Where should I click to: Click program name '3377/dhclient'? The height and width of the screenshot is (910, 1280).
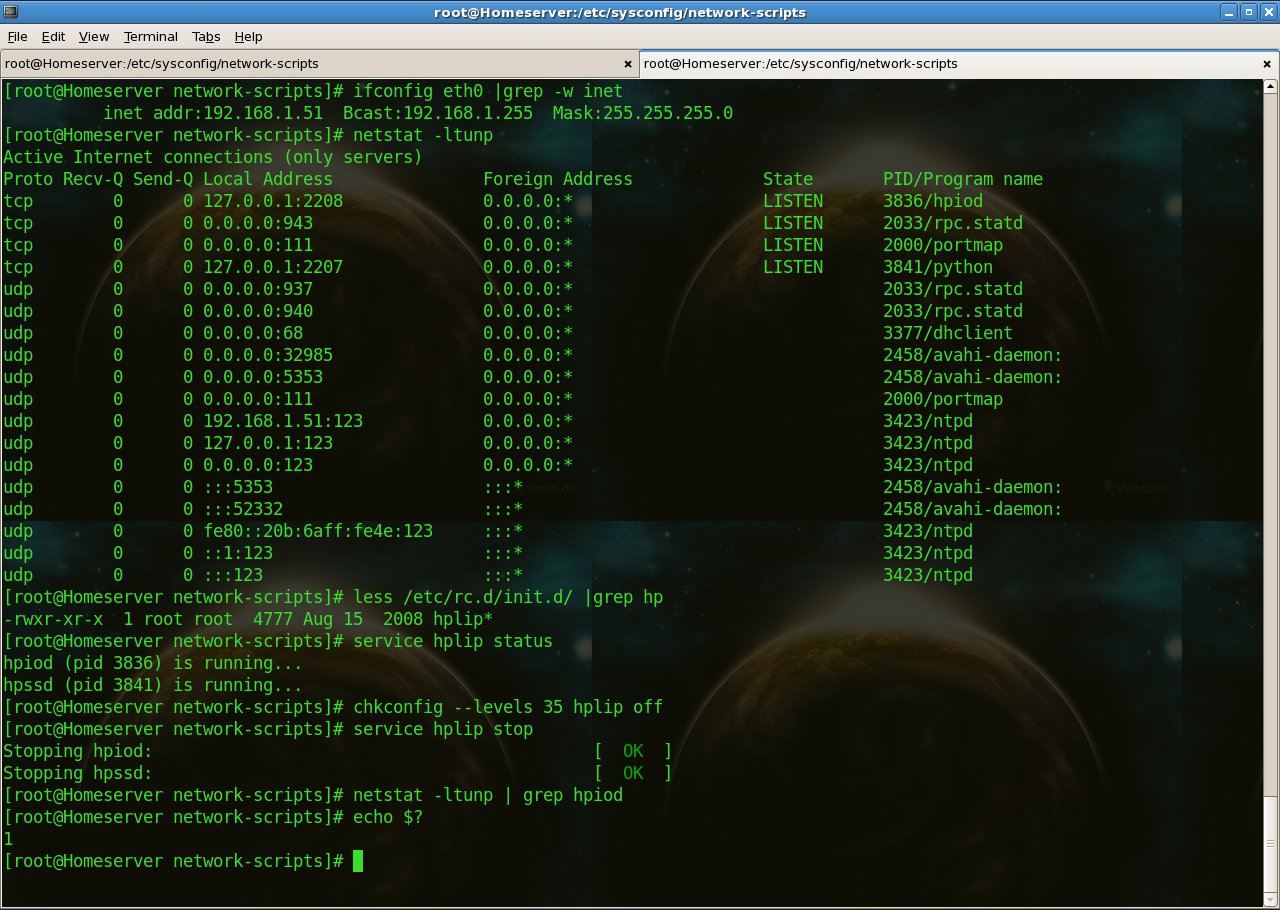click(x=948, y=333)
